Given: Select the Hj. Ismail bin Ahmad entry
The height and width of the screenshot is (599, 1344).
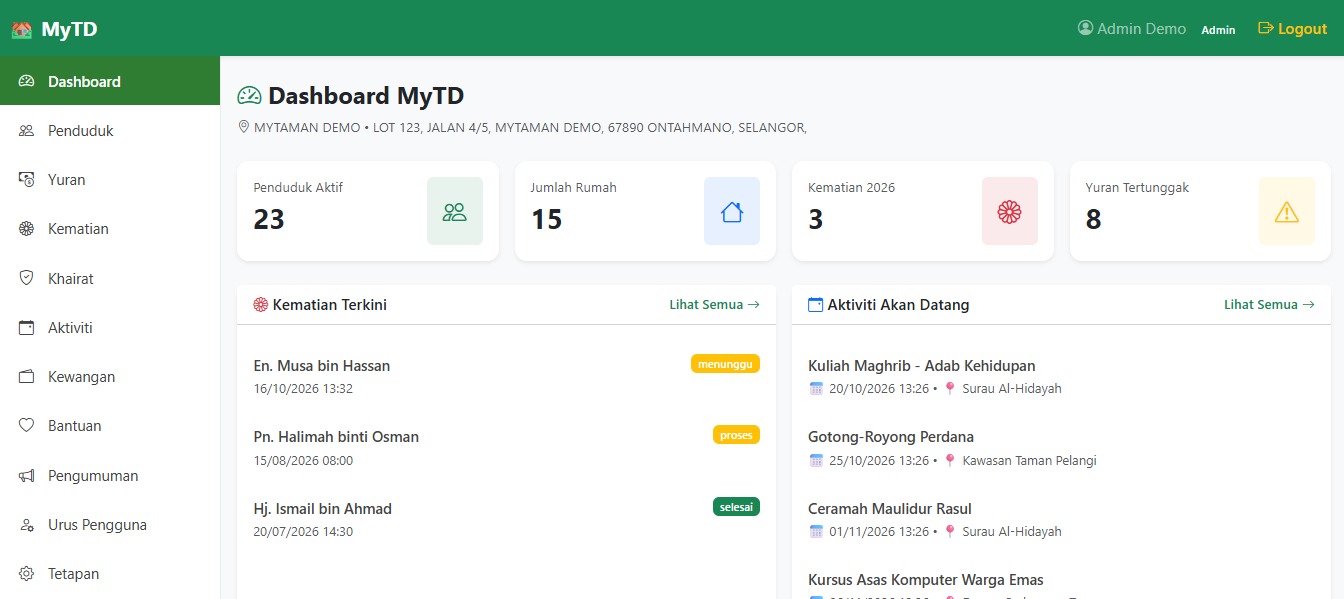Looking at the screenshot, I should click(x=323, y=509).
